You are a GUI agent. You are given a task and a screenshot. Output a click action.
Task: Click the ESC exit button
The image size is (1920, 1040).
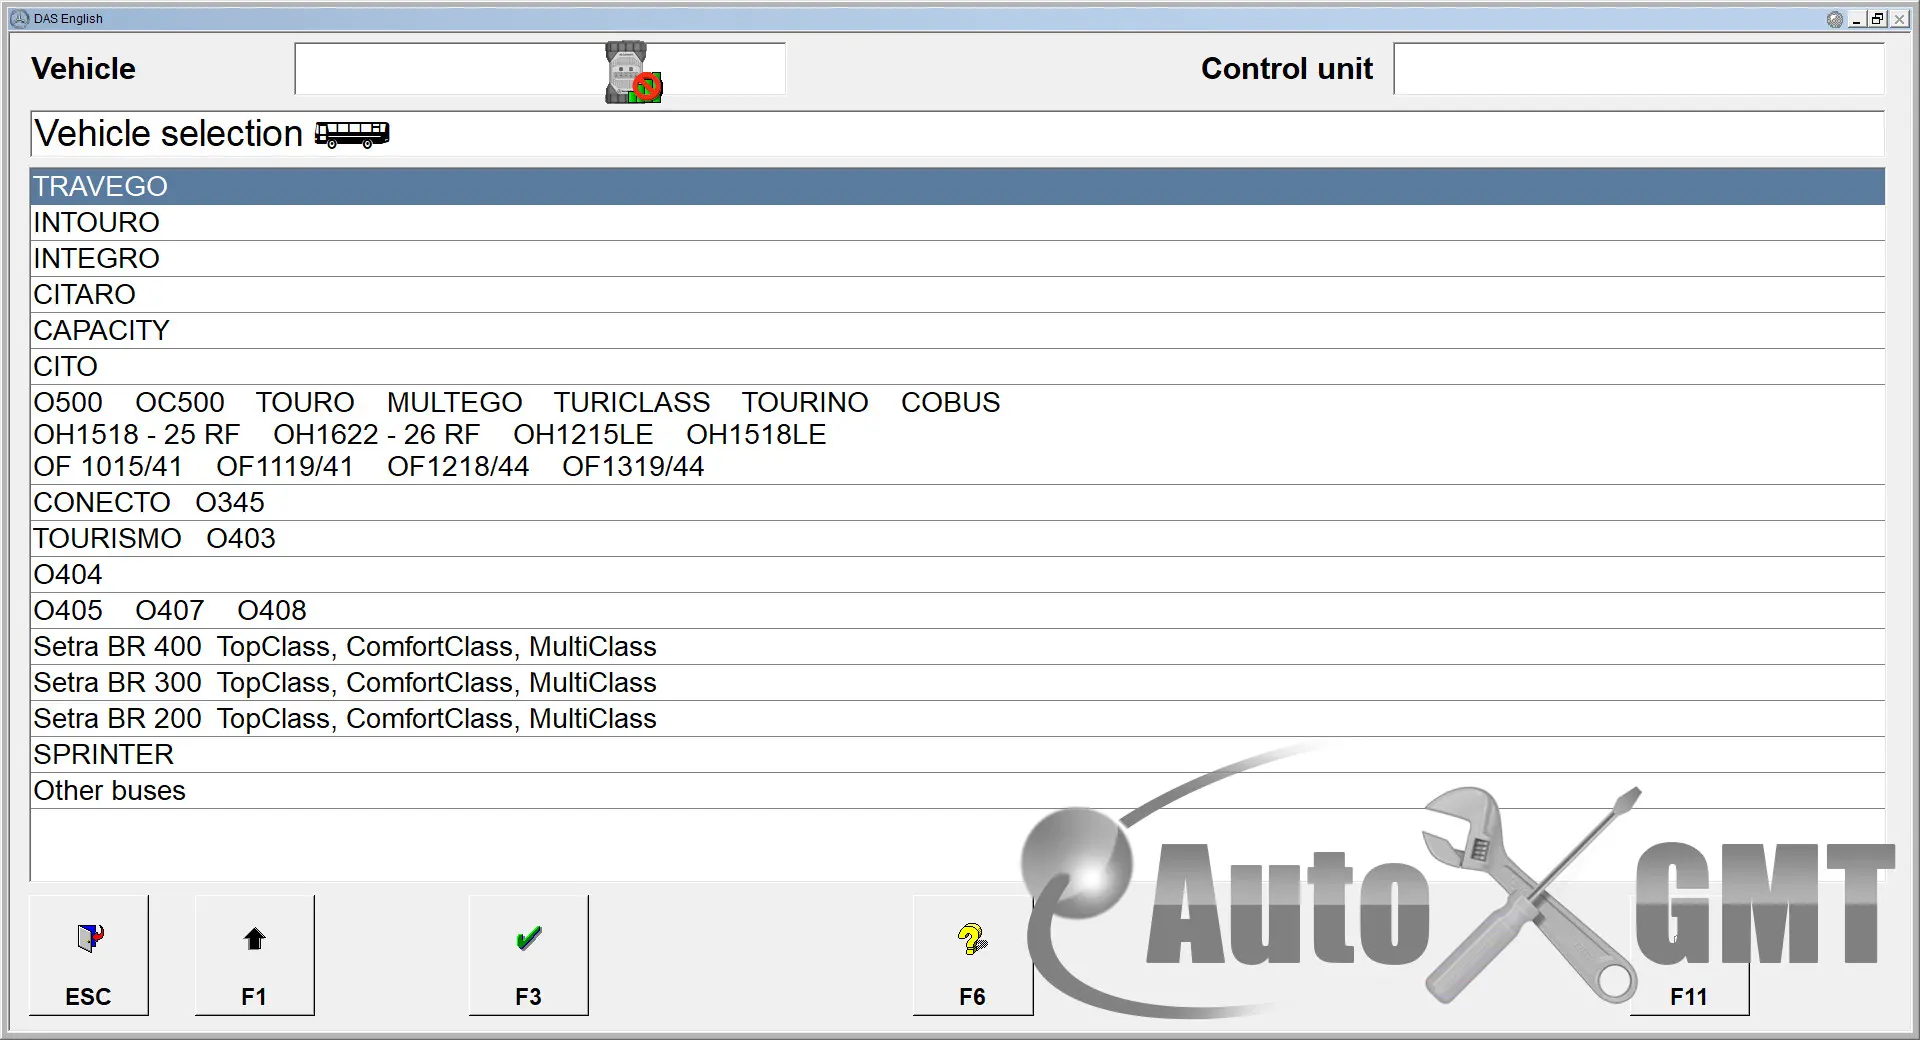pyautogui.click(x=89, y=955)
